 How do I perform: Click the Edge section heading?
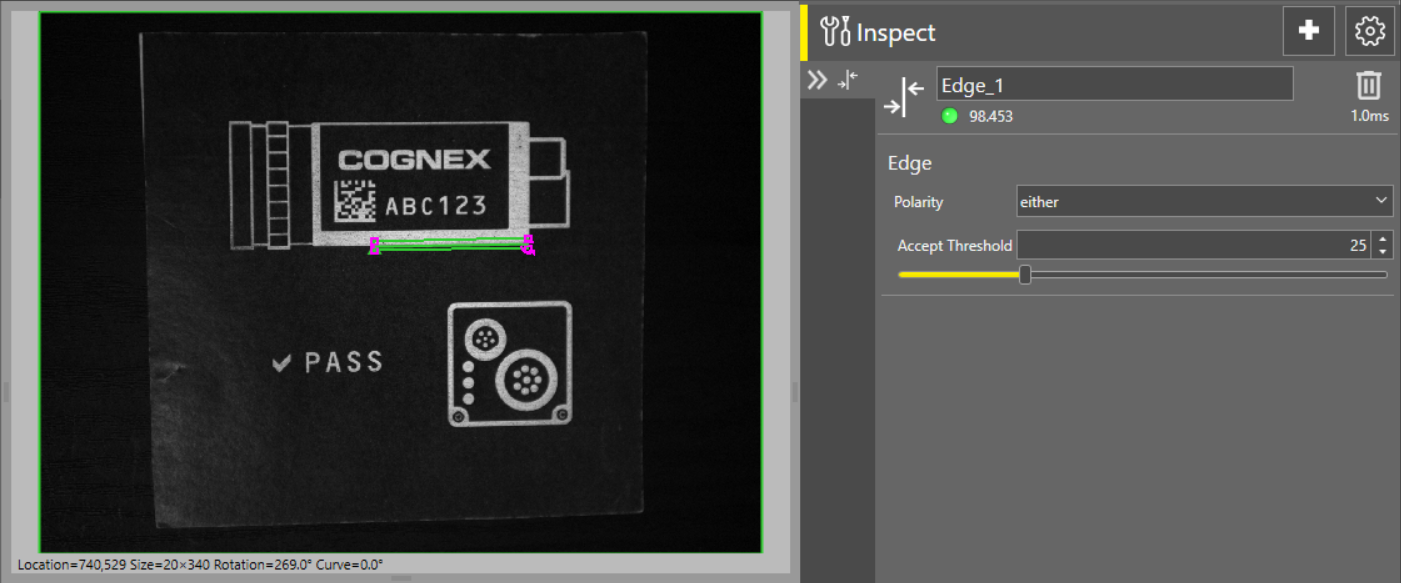(x=909, y=163)
